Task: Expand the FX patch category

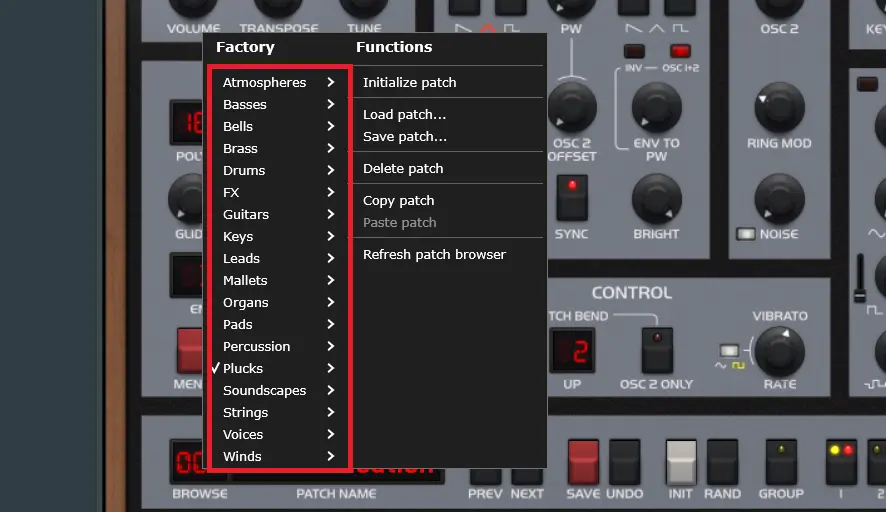Action: pyautogui.click(x=279, y=193)
